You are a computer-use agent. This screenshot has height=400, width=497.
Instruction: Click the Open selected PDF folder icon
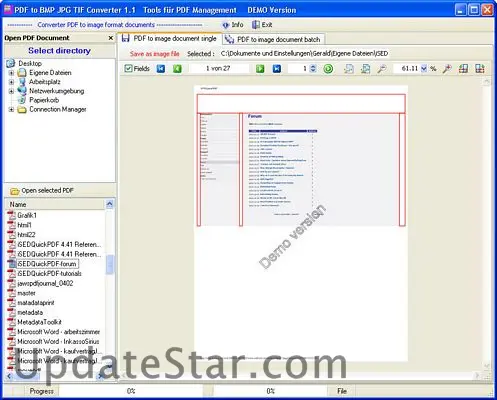15,191
